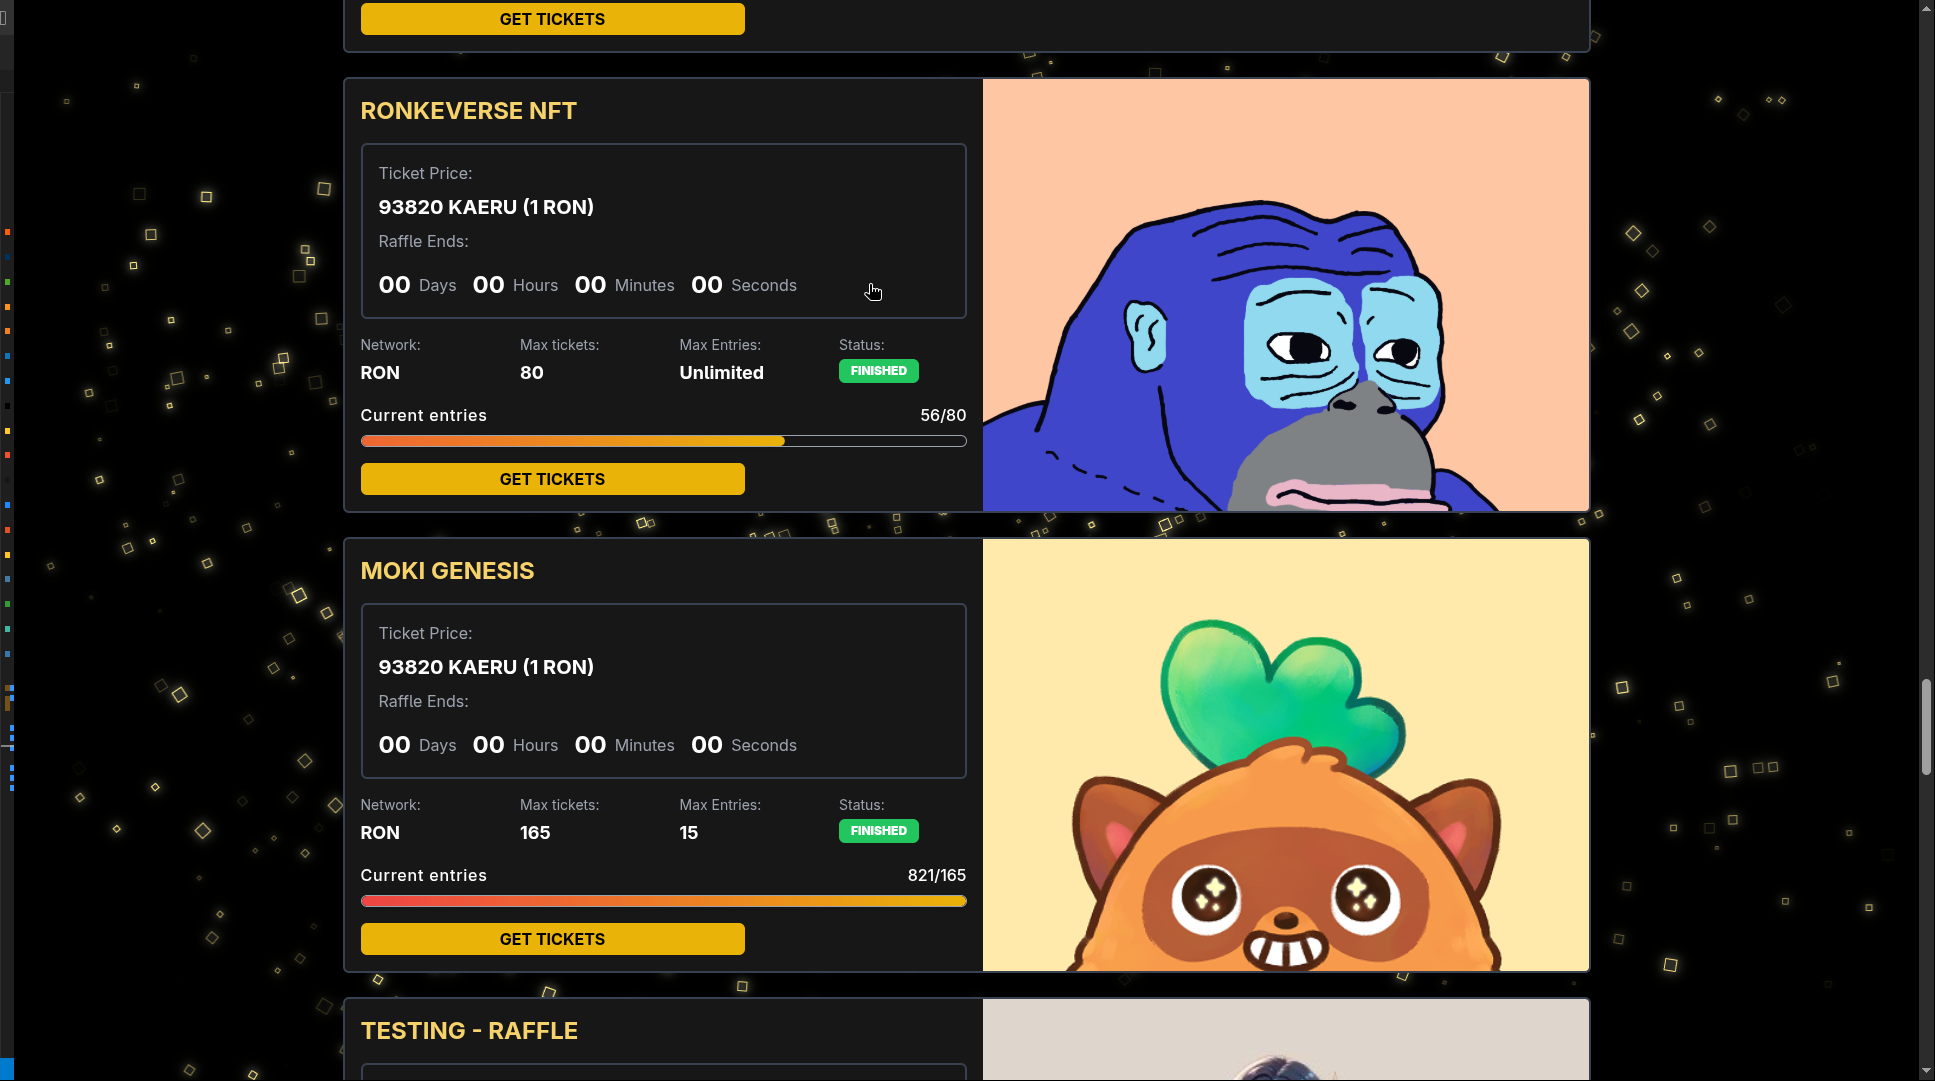Click the MOKI GENESIS raffle title
Viewport: 1935px width, 1081px height.
coord(447,571)
